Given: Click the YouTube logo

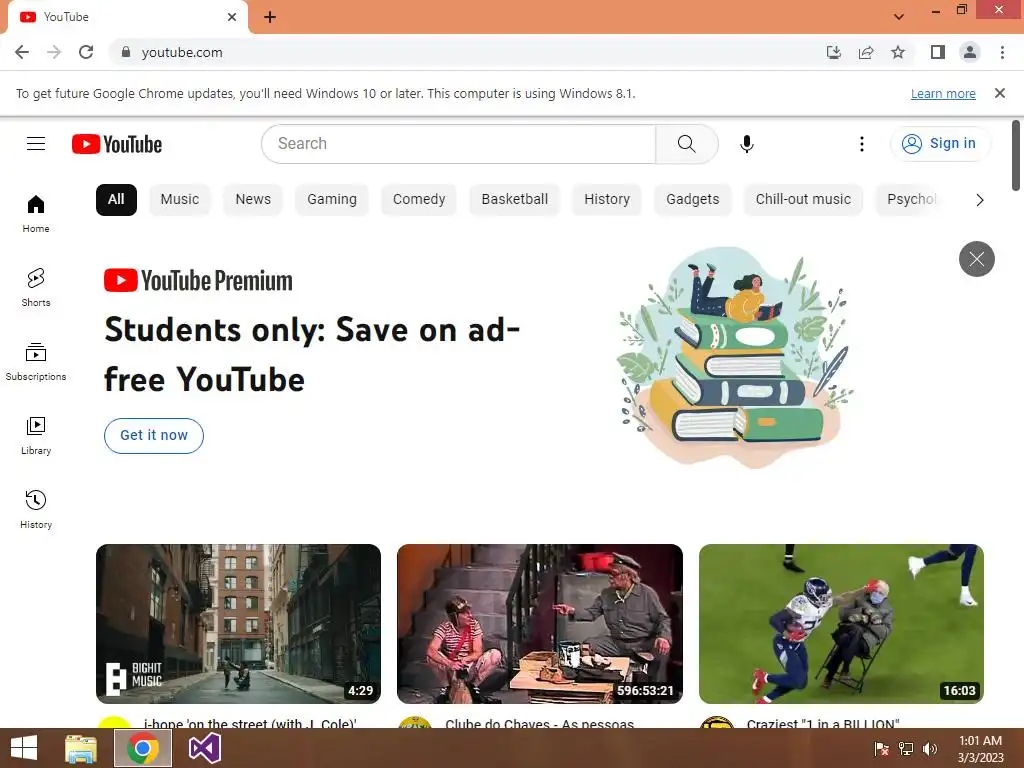Looking at the screenshot, I should 117,144.
